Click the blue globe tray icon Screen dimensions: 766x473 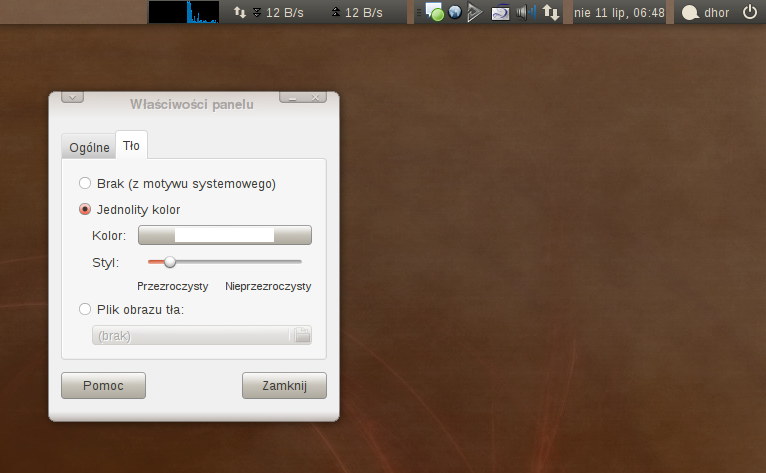click(x=455, y=12)
